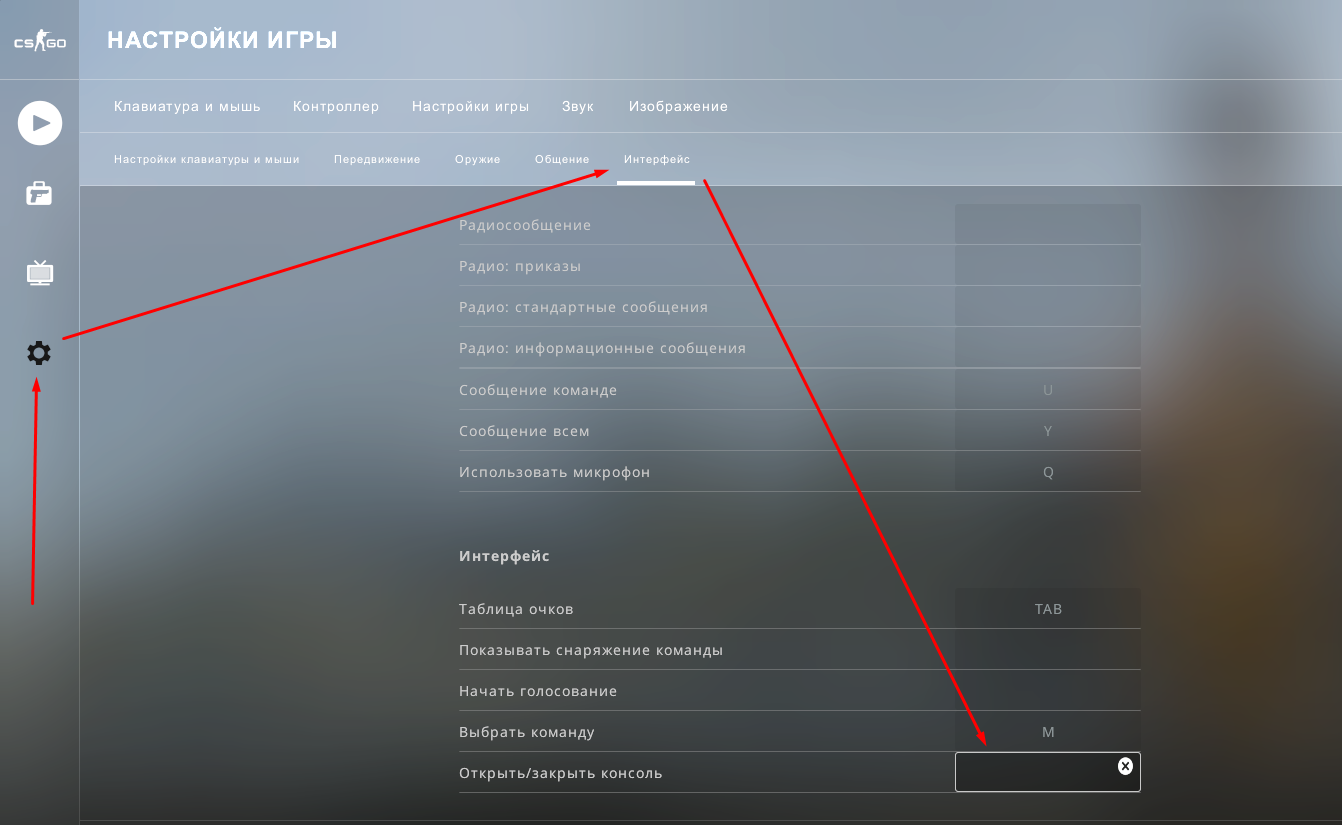This screenshot has height=825, width=1342.
Task: Change the M key for Выбрать команду
Action: click(x=1048, y=731)
